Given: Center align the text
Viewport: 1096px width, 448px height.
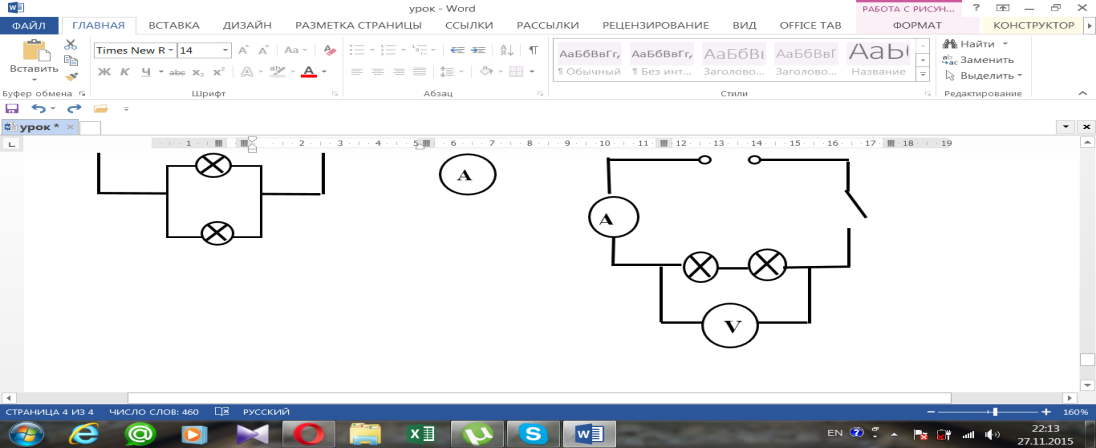Looking at the screenshot, I should (x=377, y=72).
